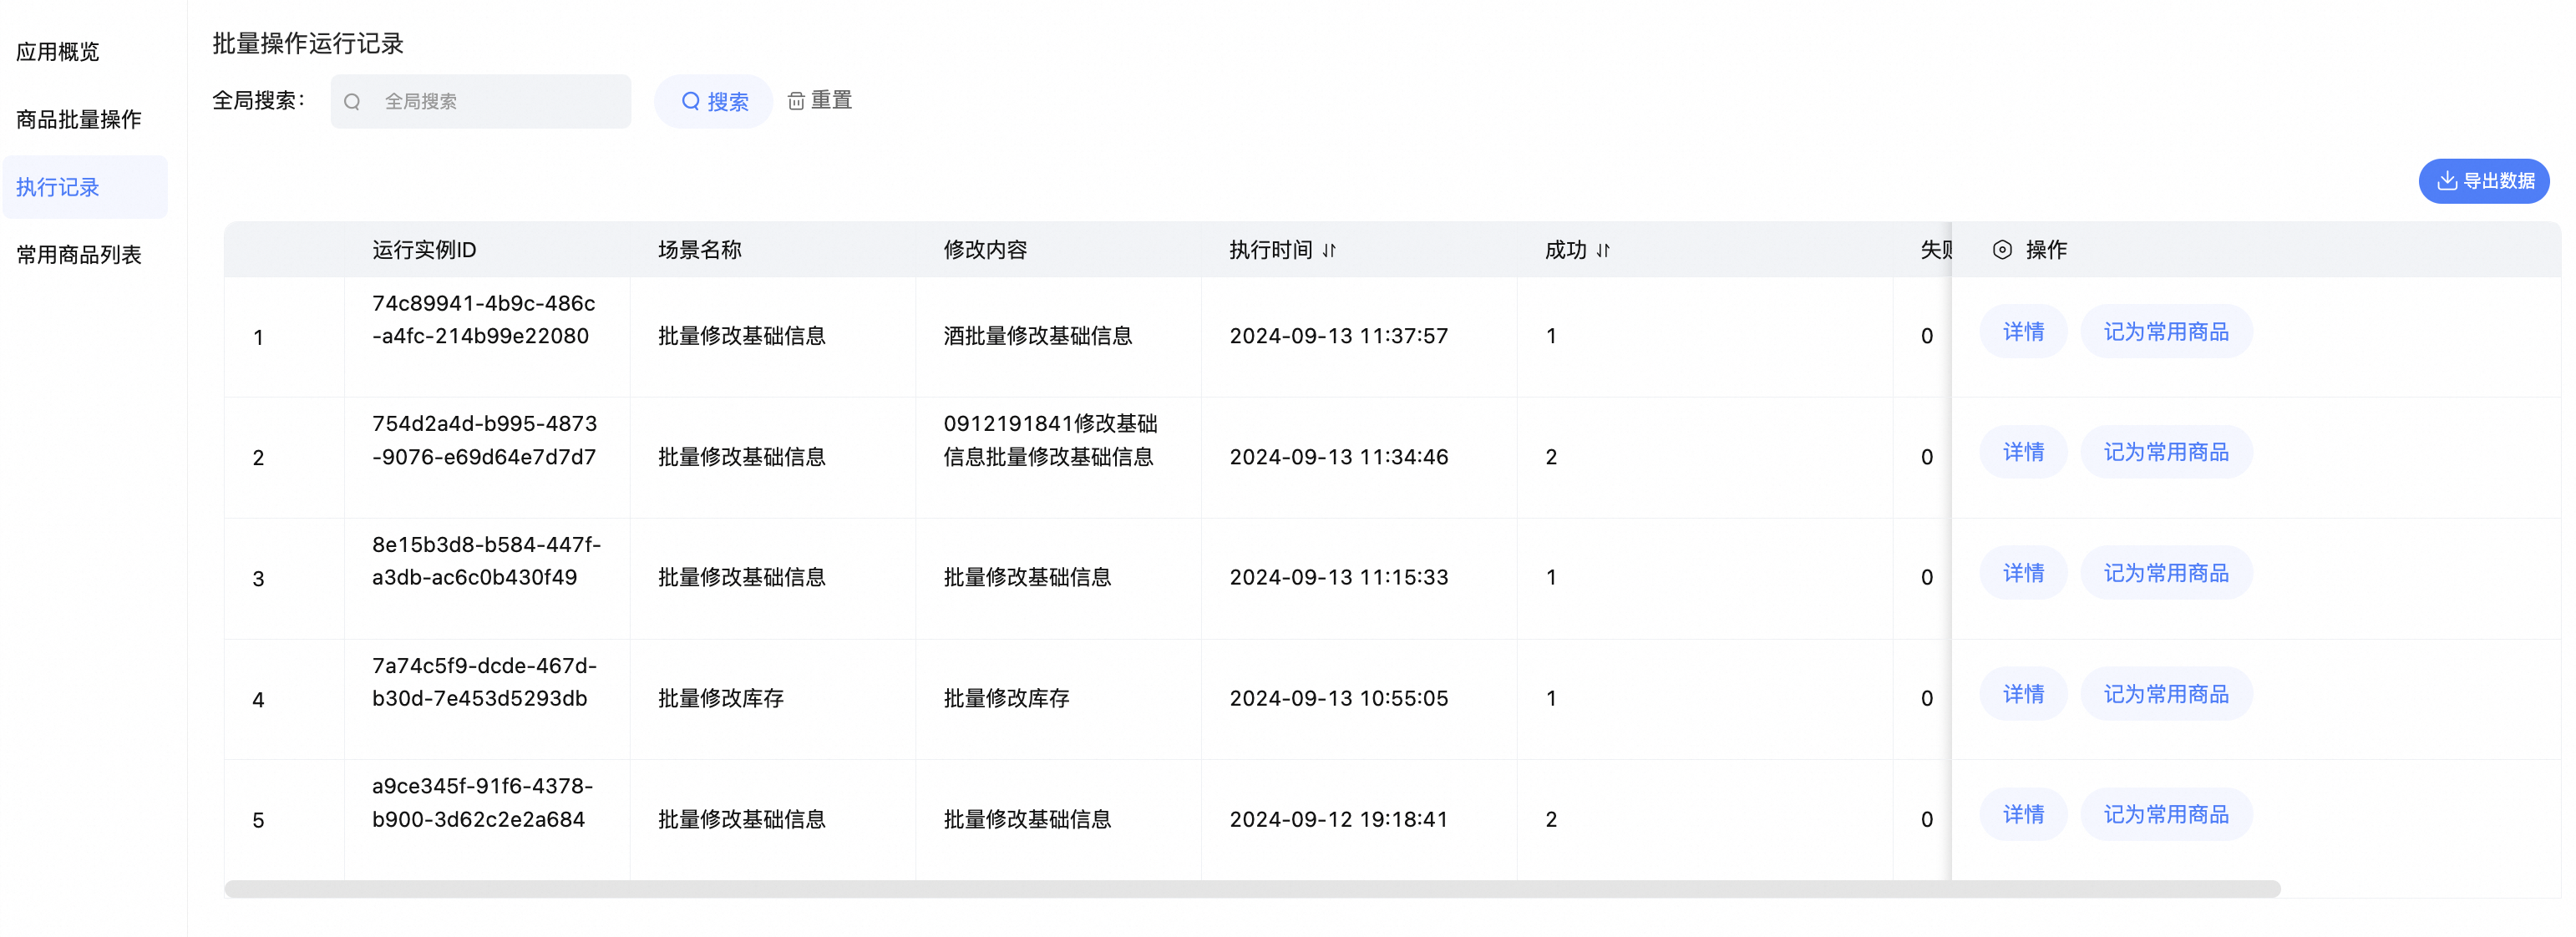Type in the 全局搜索 input field
This screenshot has width=2576, height=937.
point(495,101)
